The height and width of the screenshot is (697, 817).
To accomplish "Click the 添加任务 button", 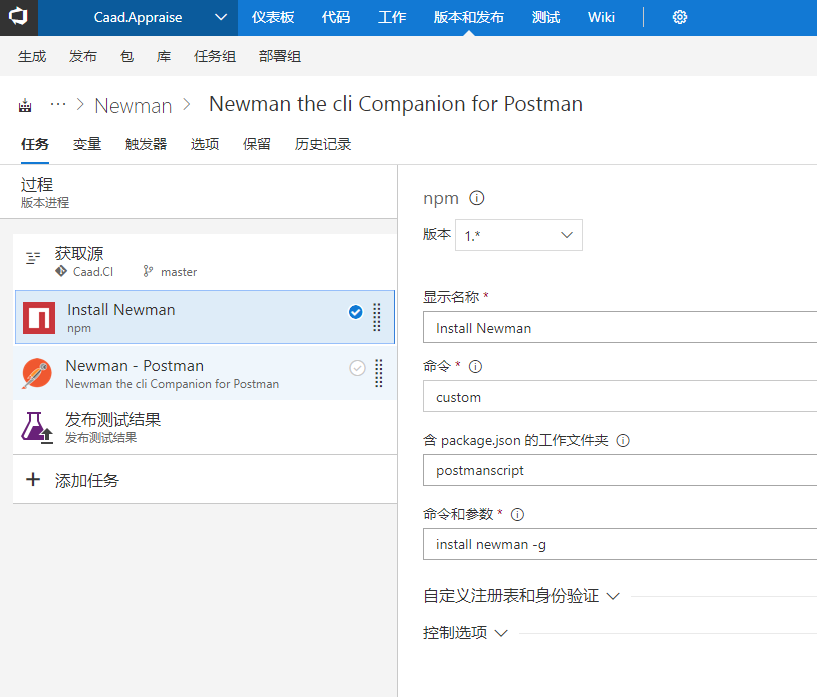I will coord(204,479).
